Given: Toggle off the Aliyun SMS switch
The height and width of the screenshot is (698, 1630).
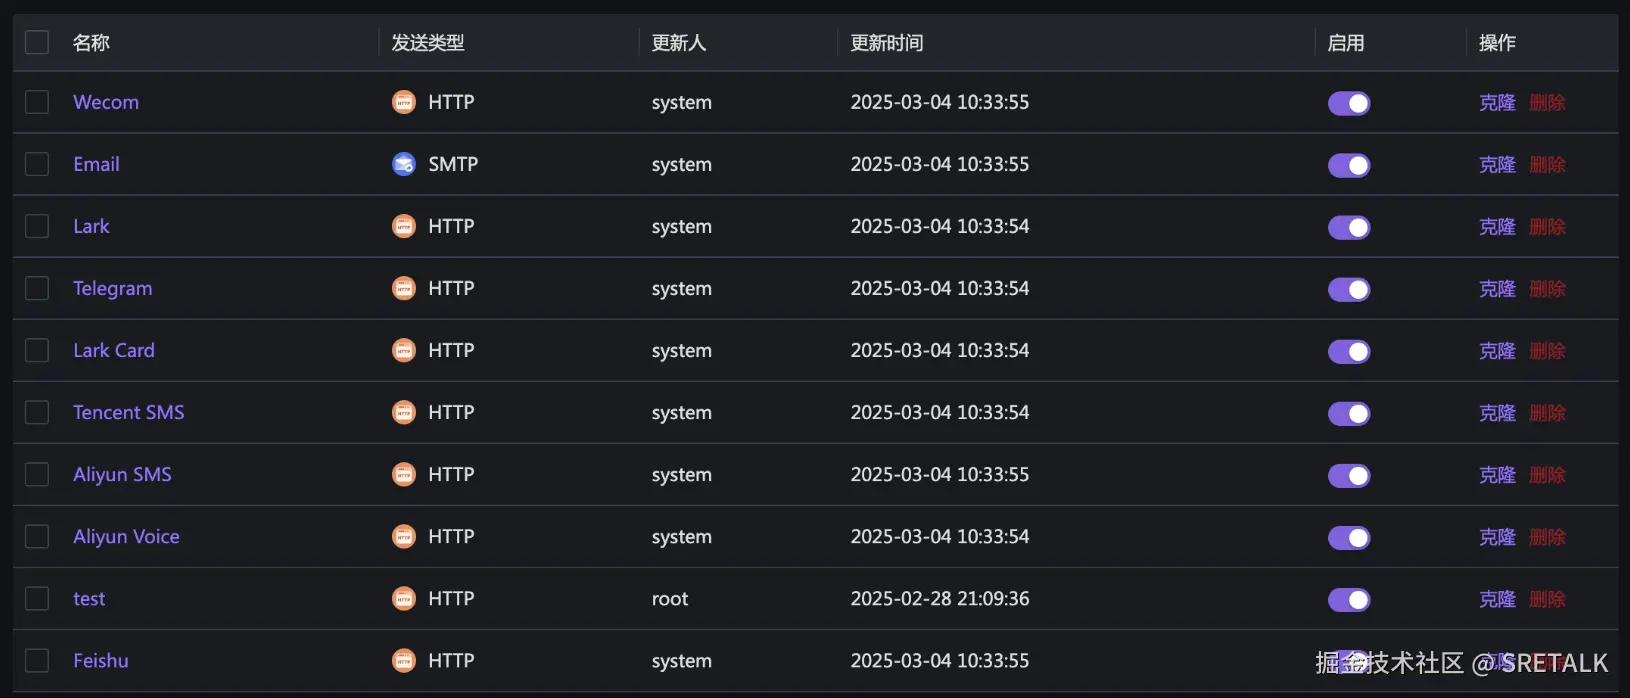Looking at the screenshot, I should (1349, 475).
